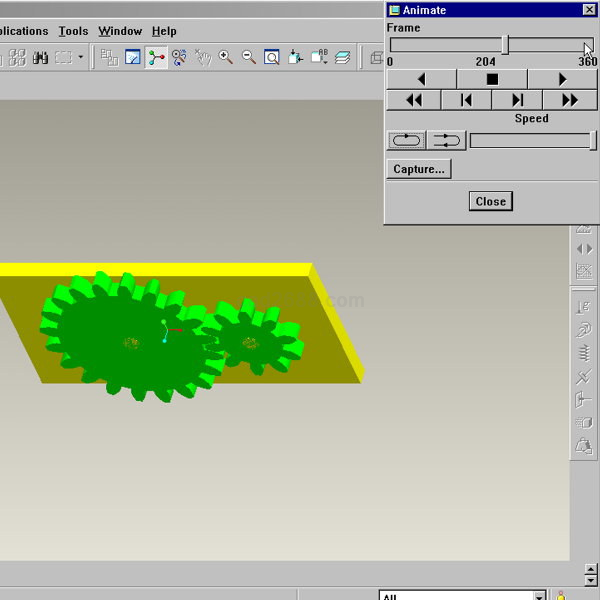600x600 pixels.
Task: Play the animation forward
Action: click(562, 79)
